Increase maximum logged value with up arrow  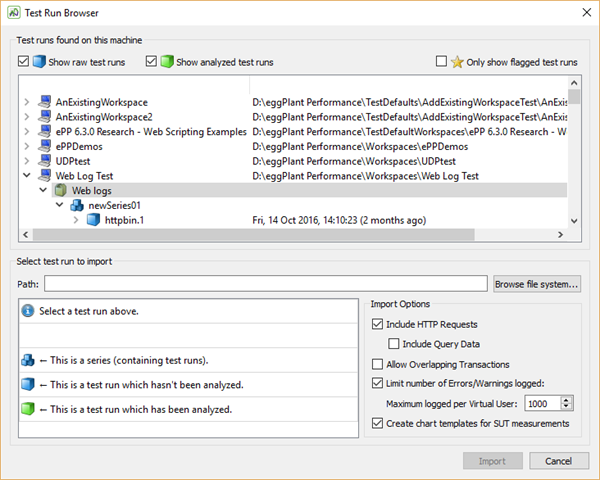pyautogui.click(x=566, y=400)
